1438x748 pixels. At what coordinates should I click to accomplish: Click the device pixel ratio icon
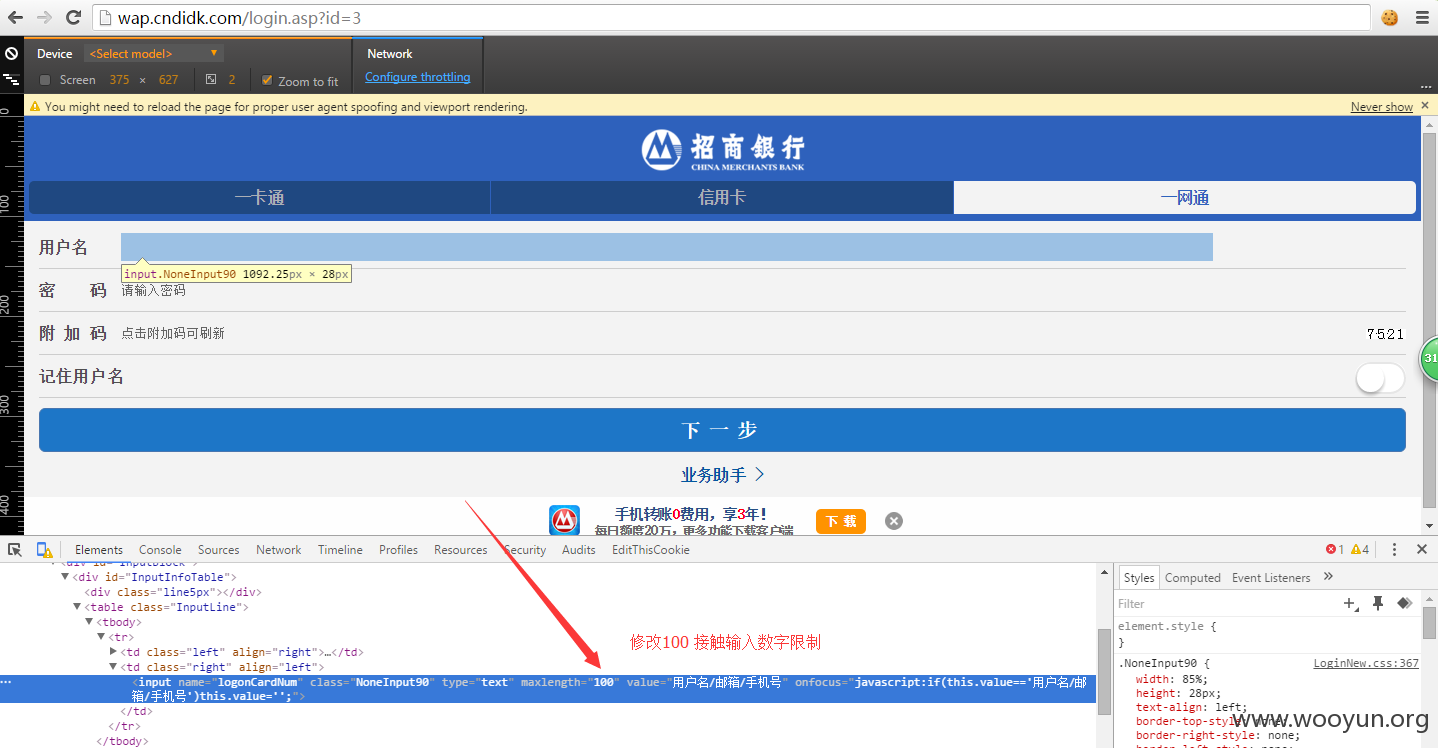(x=211, y=80)
